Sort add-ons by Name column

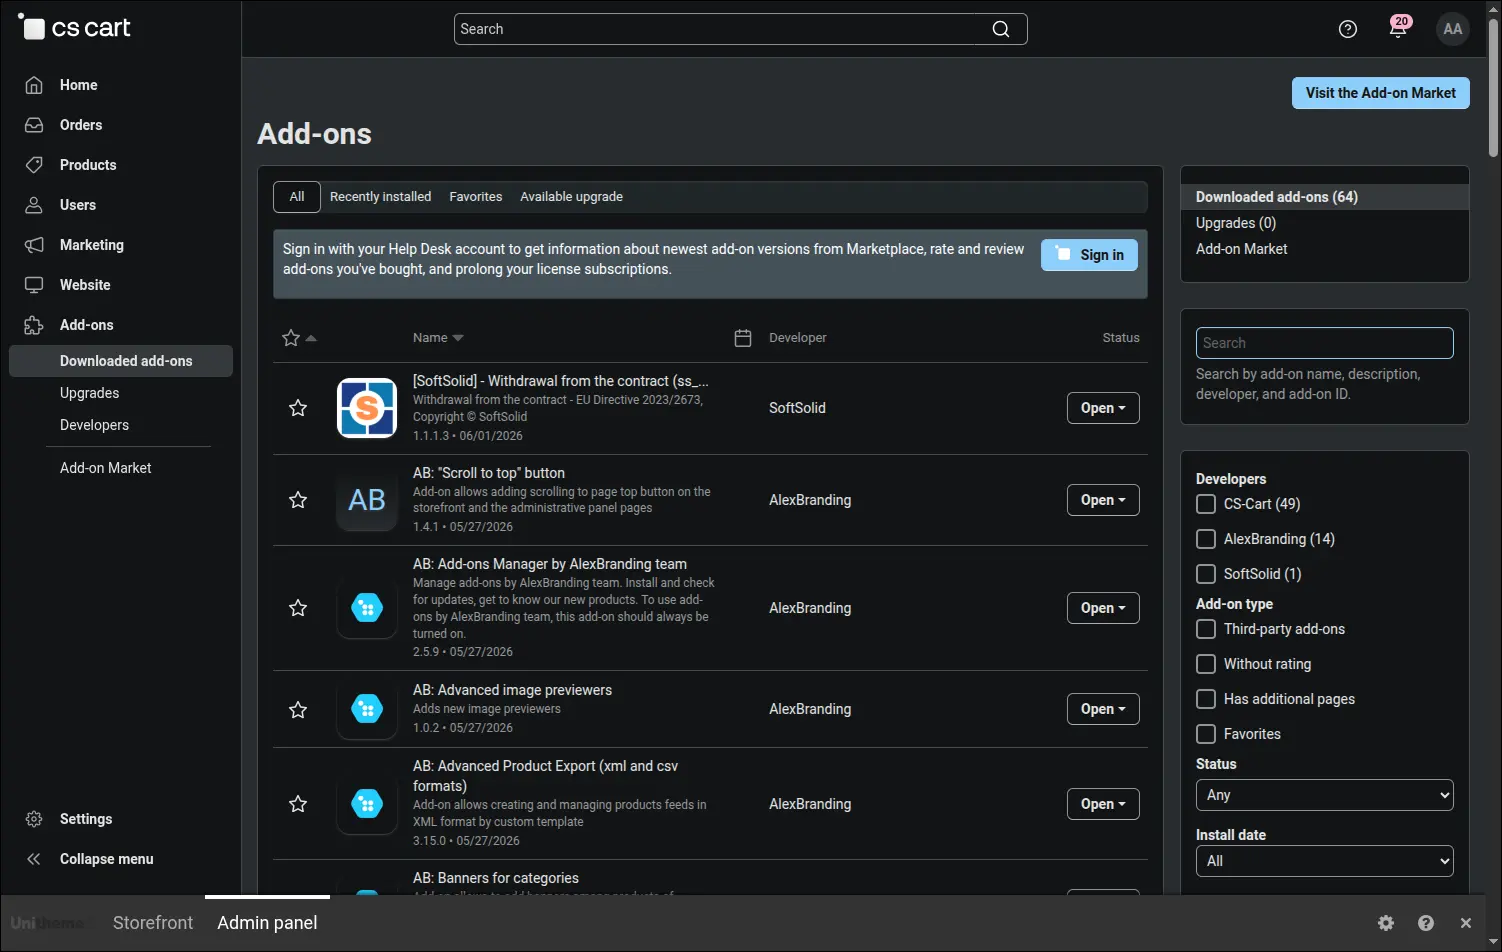click(438, 338)
